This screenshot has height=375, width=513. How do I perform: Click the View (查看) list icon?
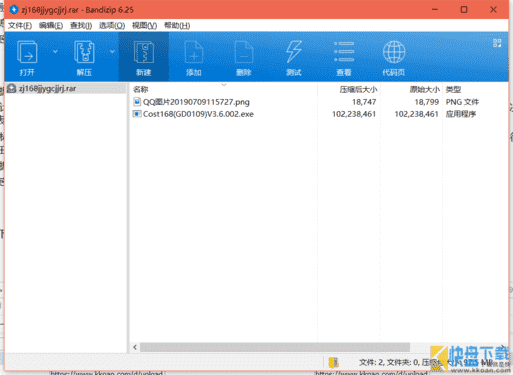click(344, 52)
